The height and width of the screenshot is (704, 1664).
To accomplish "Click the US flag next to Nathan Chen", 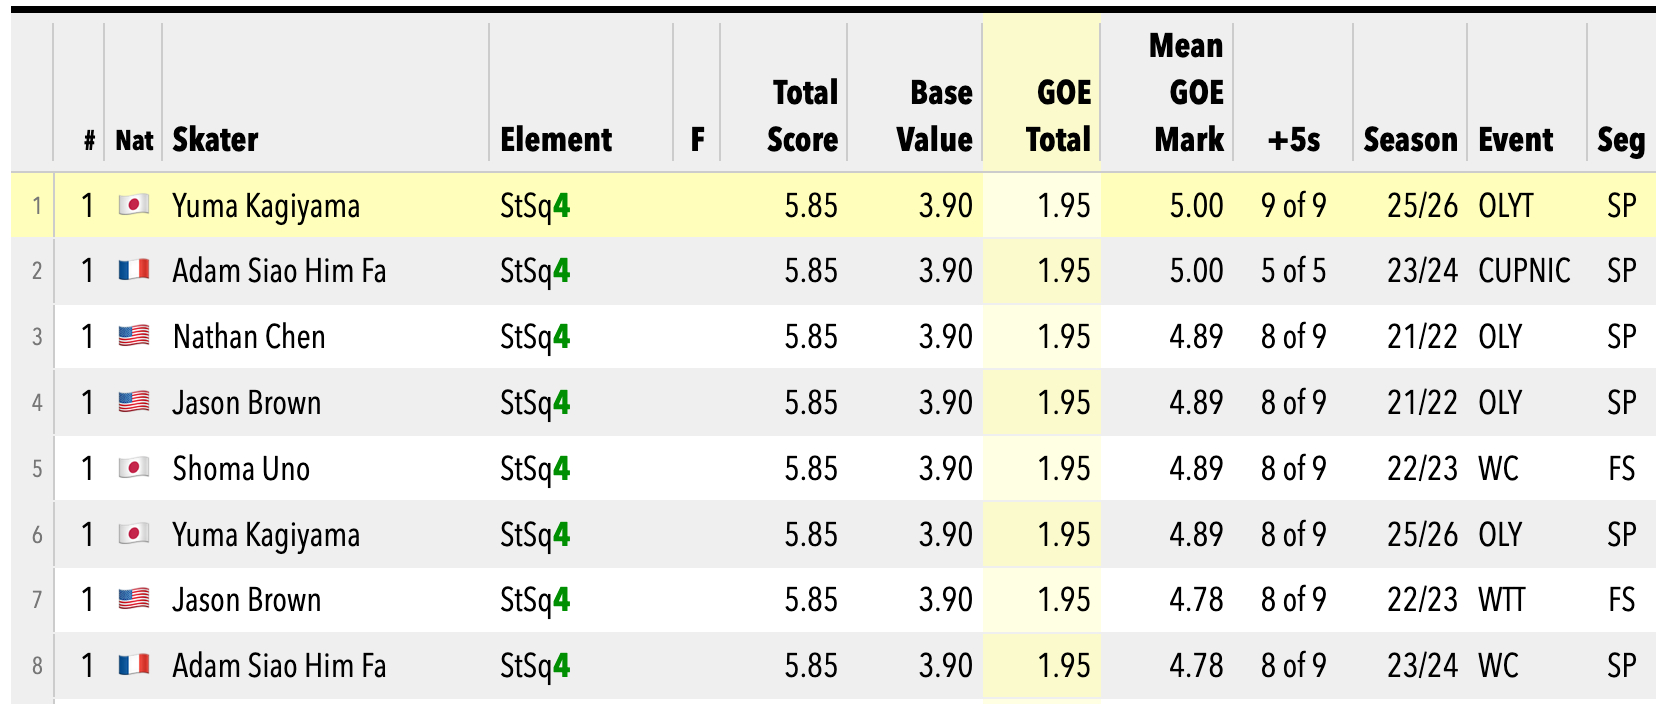I will tap(134, 336).
